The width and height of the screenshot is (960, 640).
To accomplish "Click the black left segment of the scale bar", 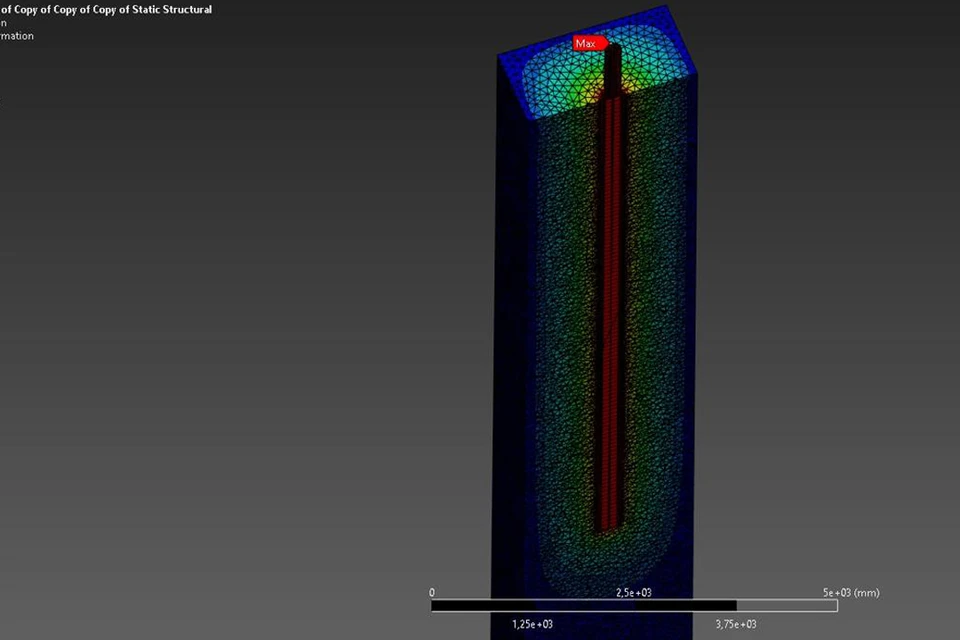I will tap(480, 606).
